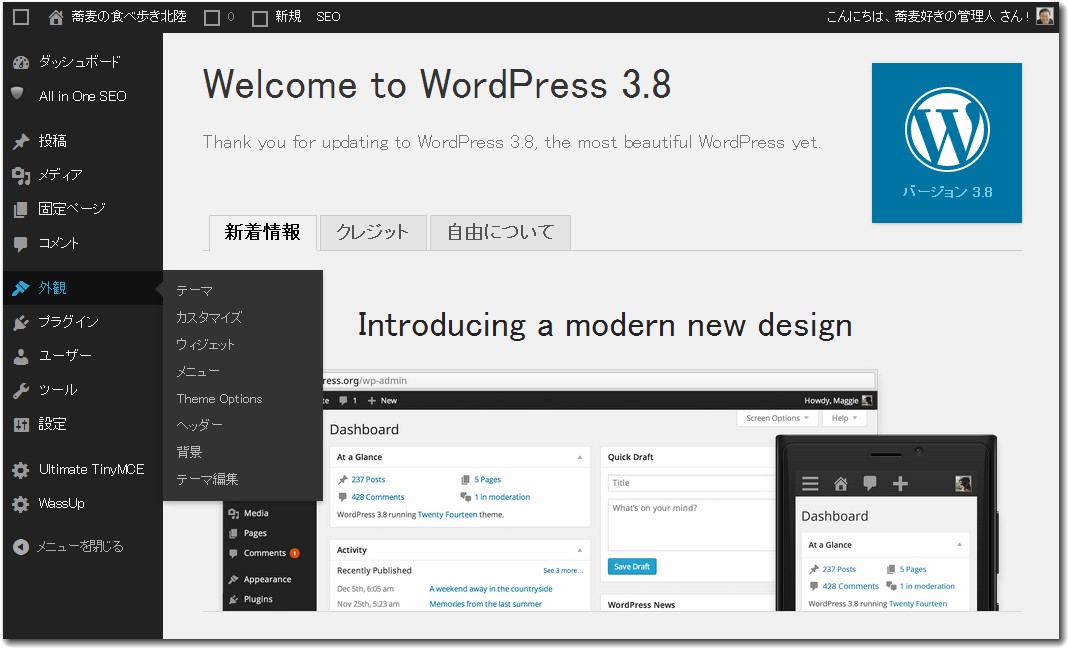Click the 固定ページ pages icon
The image size is (1068, 648).
(22, 208)
